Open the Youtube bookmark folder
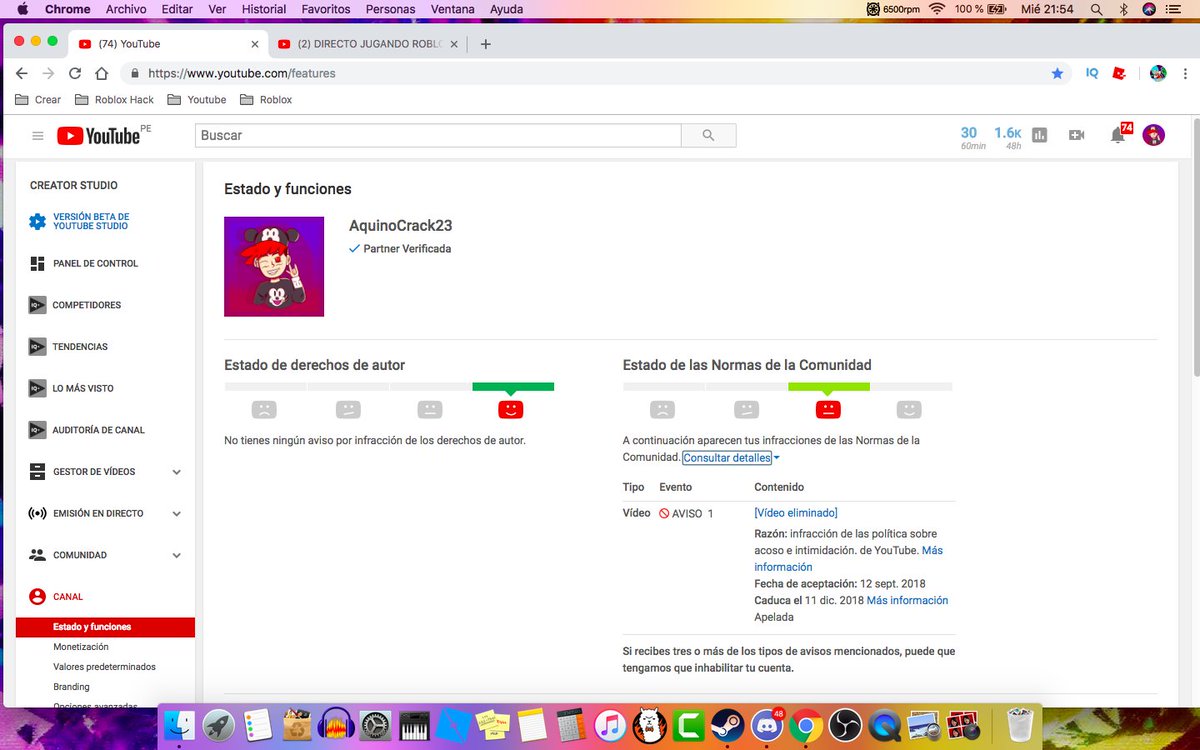 point(197,100)
